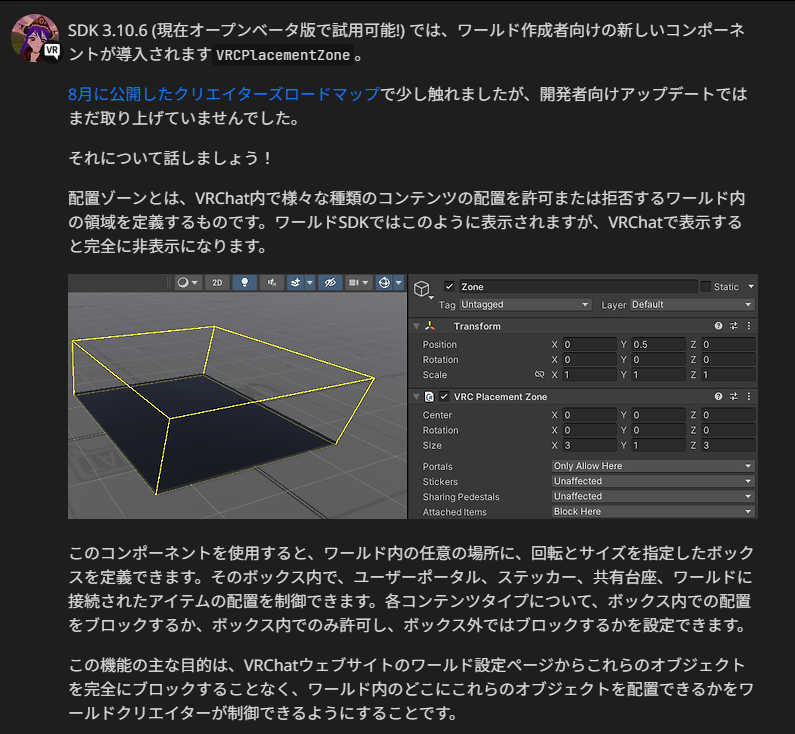Toggle scene effects icon
The width and height of the screenshot is (795, 734).
296,282
